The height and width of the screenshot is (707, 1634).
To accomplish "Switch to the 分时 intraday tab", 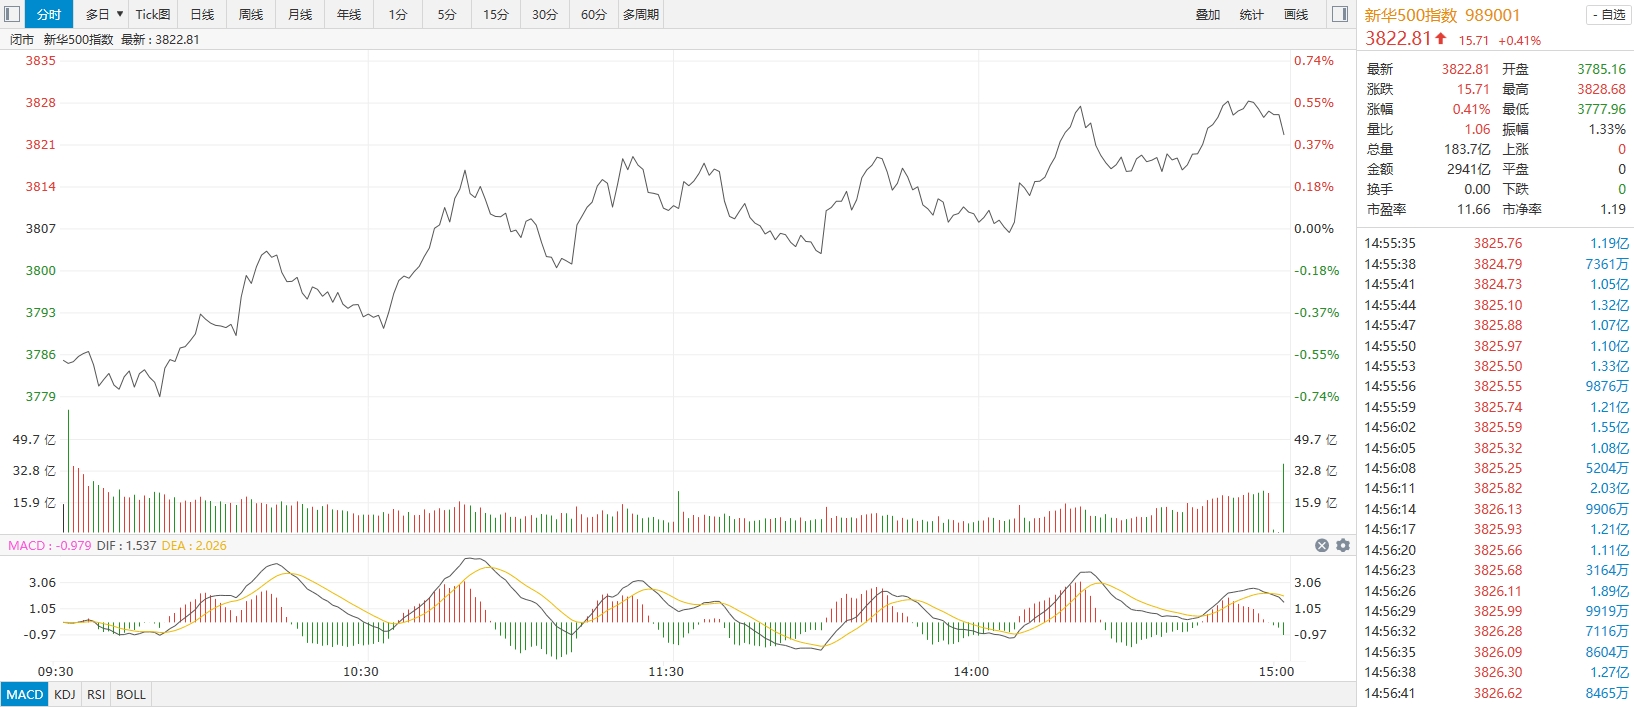I will 49,14.
